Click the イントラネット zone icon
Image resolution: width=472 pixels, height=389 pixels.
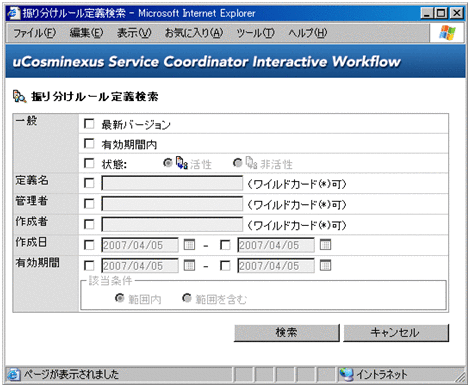[x=346, y=375]
